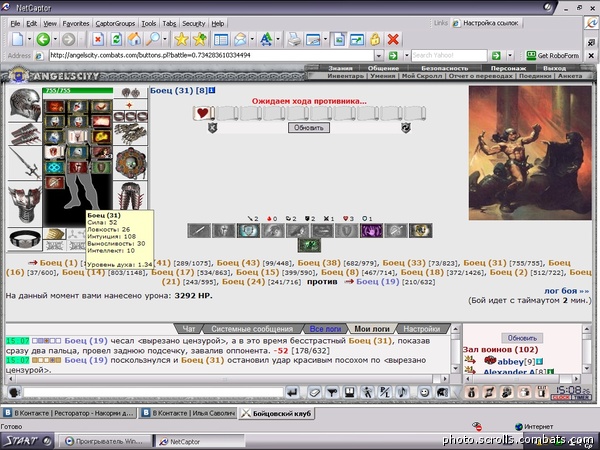Activate the purple glowing combat skill icon
600x450 pixels.
(372, 231)
